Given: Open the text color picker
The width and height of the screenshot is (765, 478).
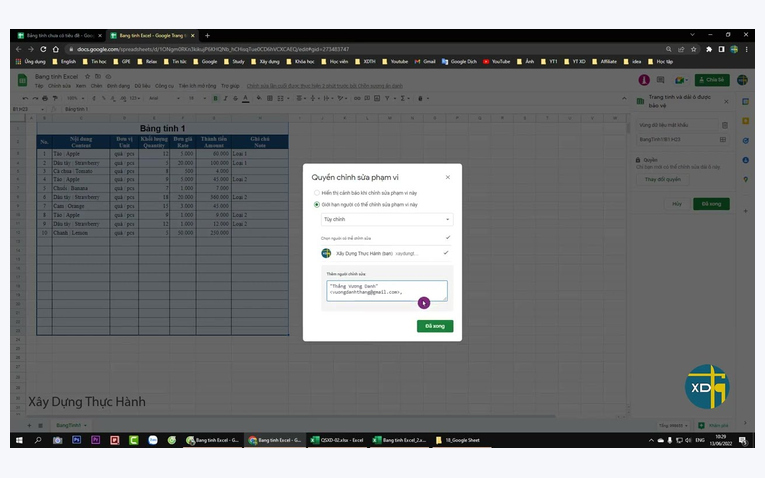Looking at the screenshot, I should click(x=245, y=99).
